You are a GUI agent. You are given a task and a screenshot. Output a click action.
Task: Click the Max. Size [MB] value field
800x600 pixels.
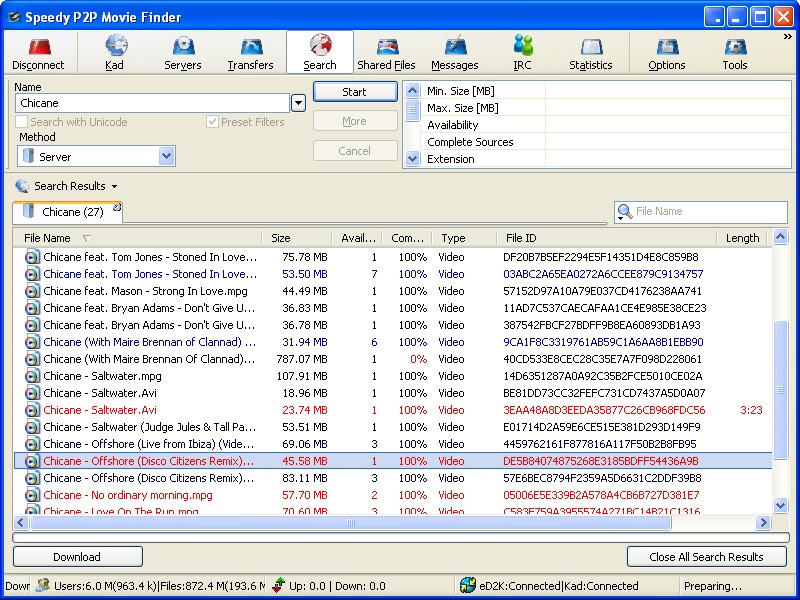click(x=667, y=108)
